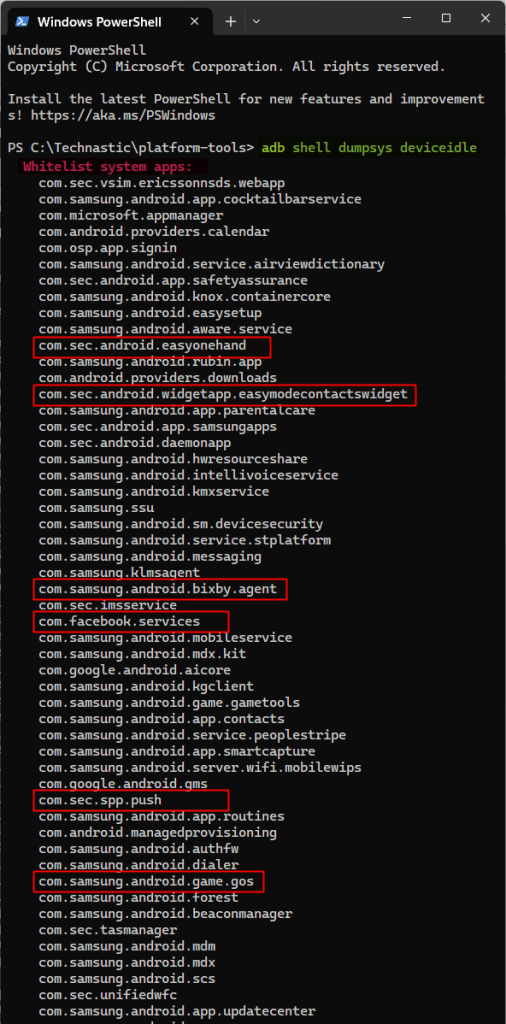Close the terminal window
The image size is (506, 1024).
coord(485,18)
